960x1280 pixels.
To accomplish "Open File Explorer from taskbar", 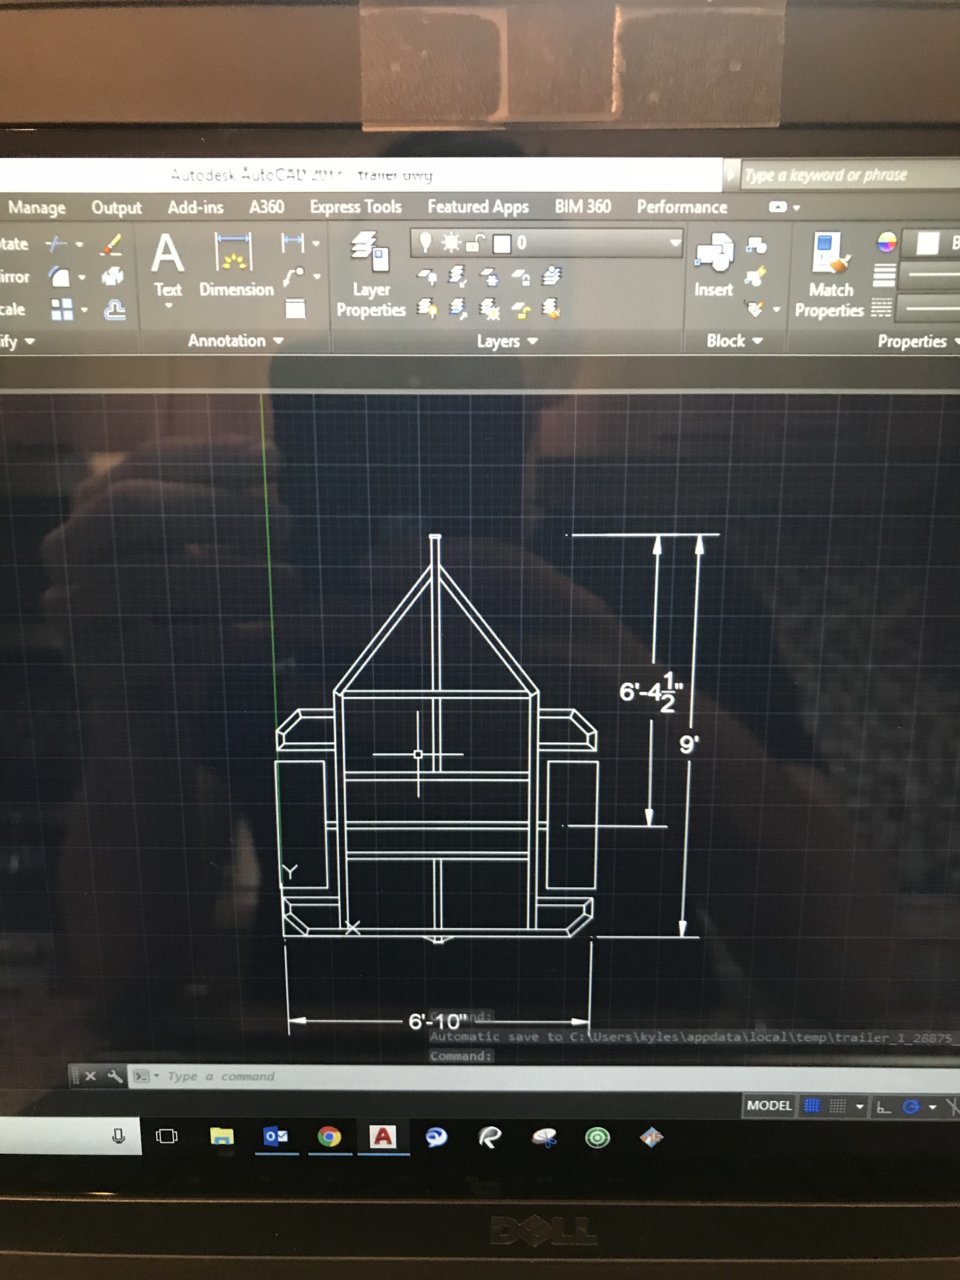I will [x=221, y=1137].
